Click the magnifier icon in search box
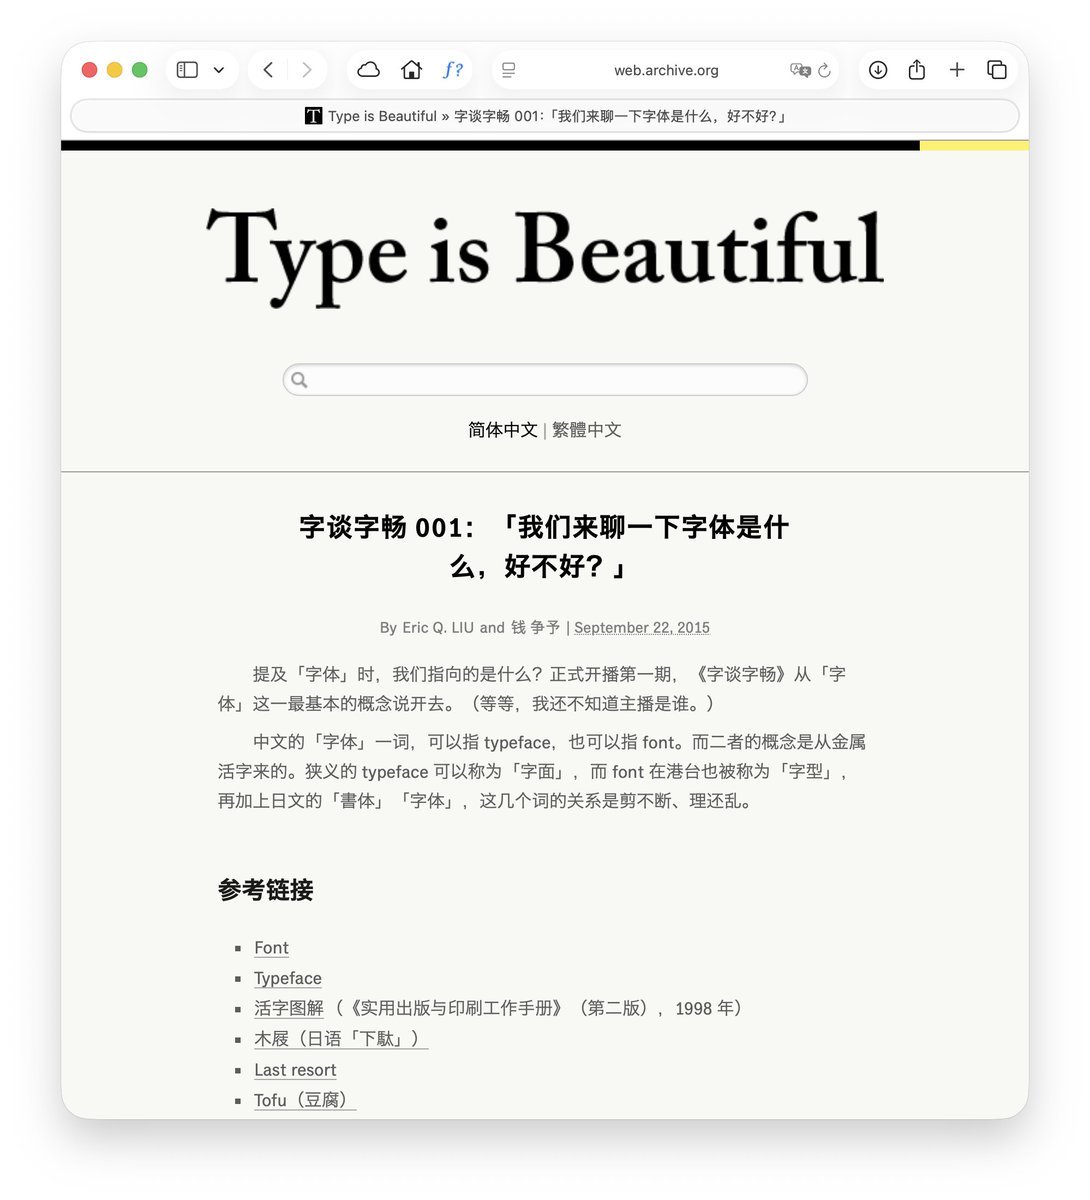 [299, 380]
